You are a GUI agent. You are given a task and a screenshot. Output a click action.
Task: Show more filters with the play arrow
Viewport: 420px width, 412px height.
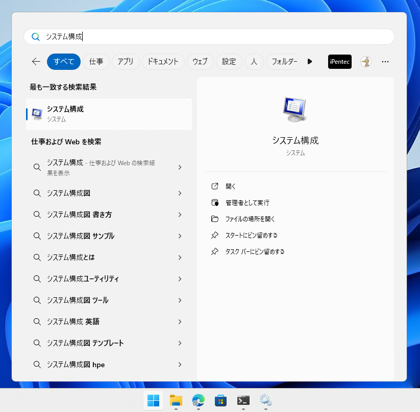[310, 62]
